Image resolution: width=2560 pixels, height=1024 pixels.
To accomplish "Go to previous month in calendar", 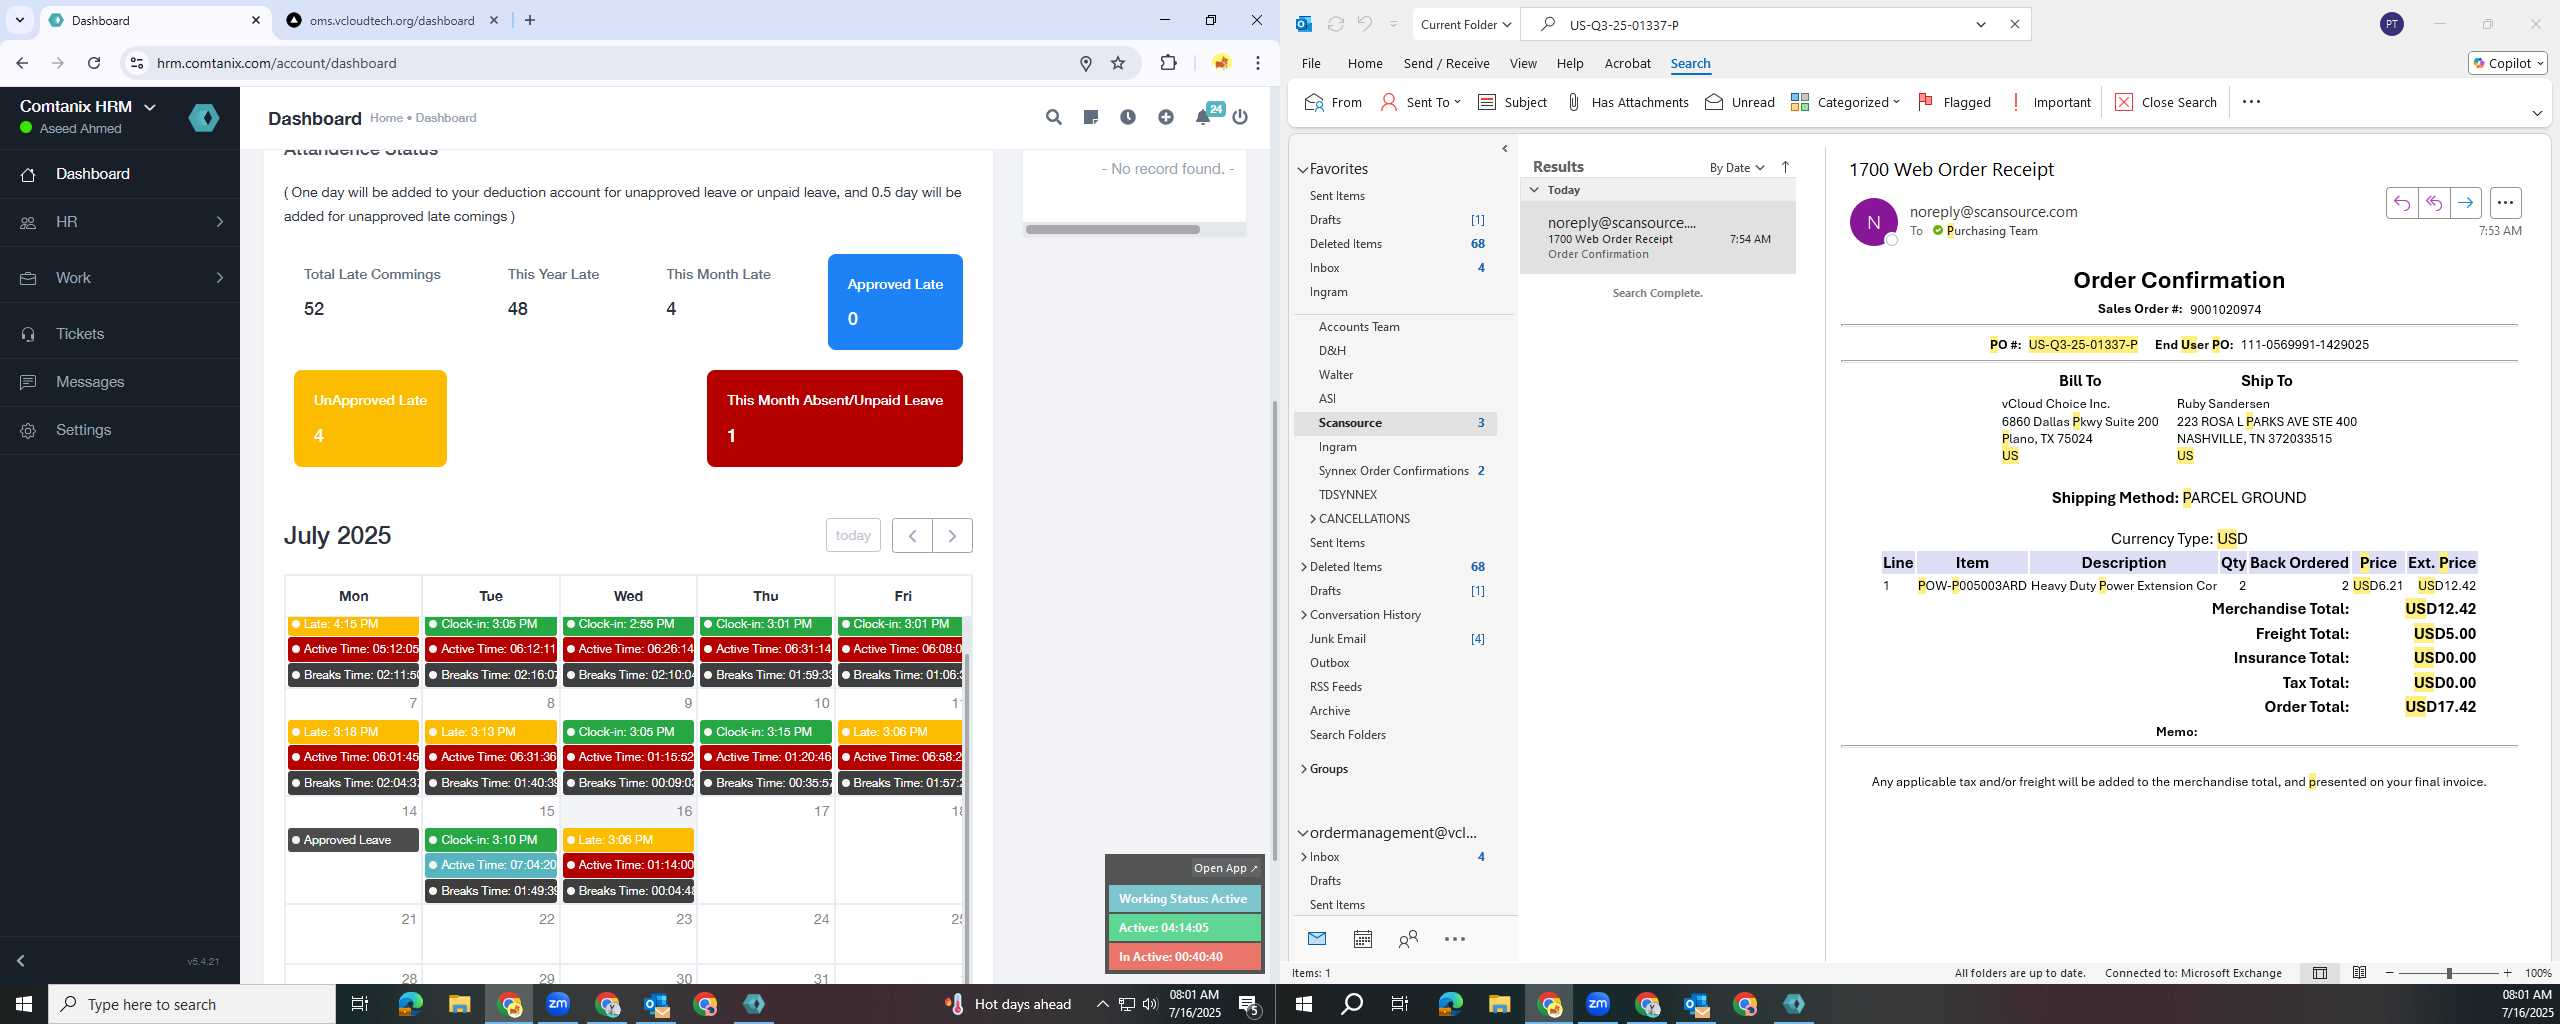I will [x=912, y=535].
